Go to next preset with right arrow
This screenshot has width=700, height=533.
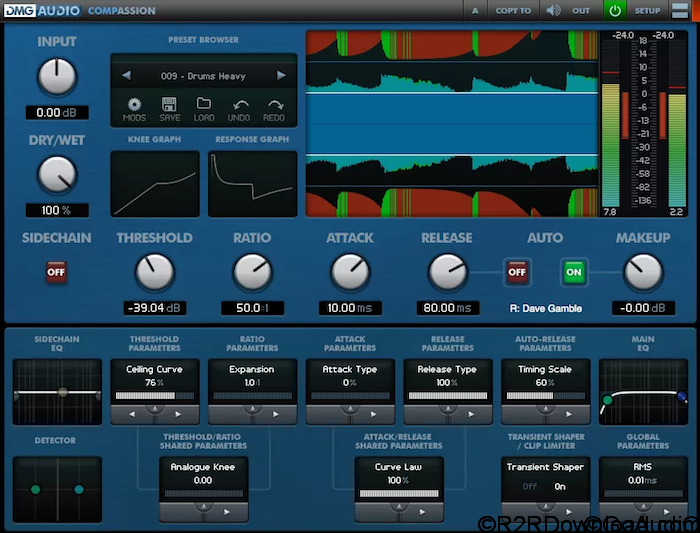(x=281, y=75)
